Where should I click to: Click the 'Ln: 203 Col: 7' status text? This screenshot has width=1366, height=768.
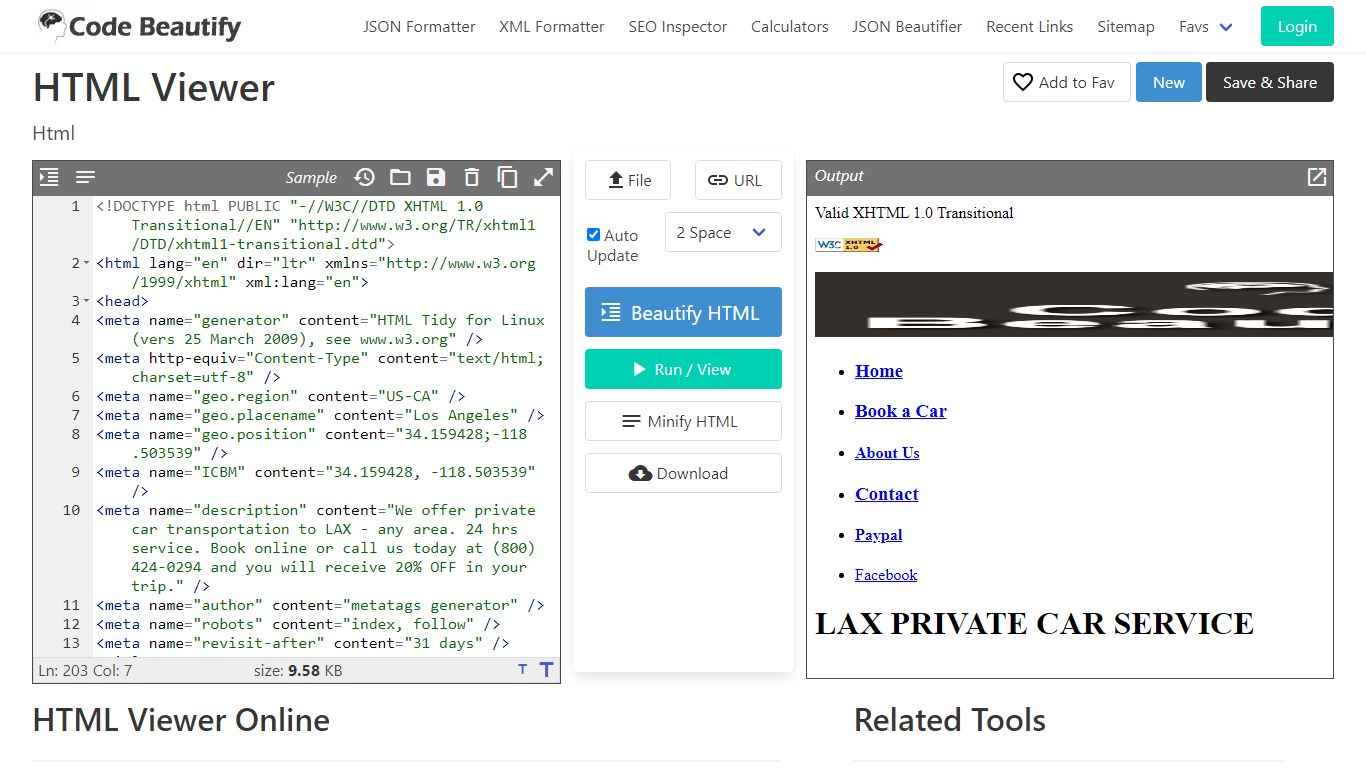85,670
